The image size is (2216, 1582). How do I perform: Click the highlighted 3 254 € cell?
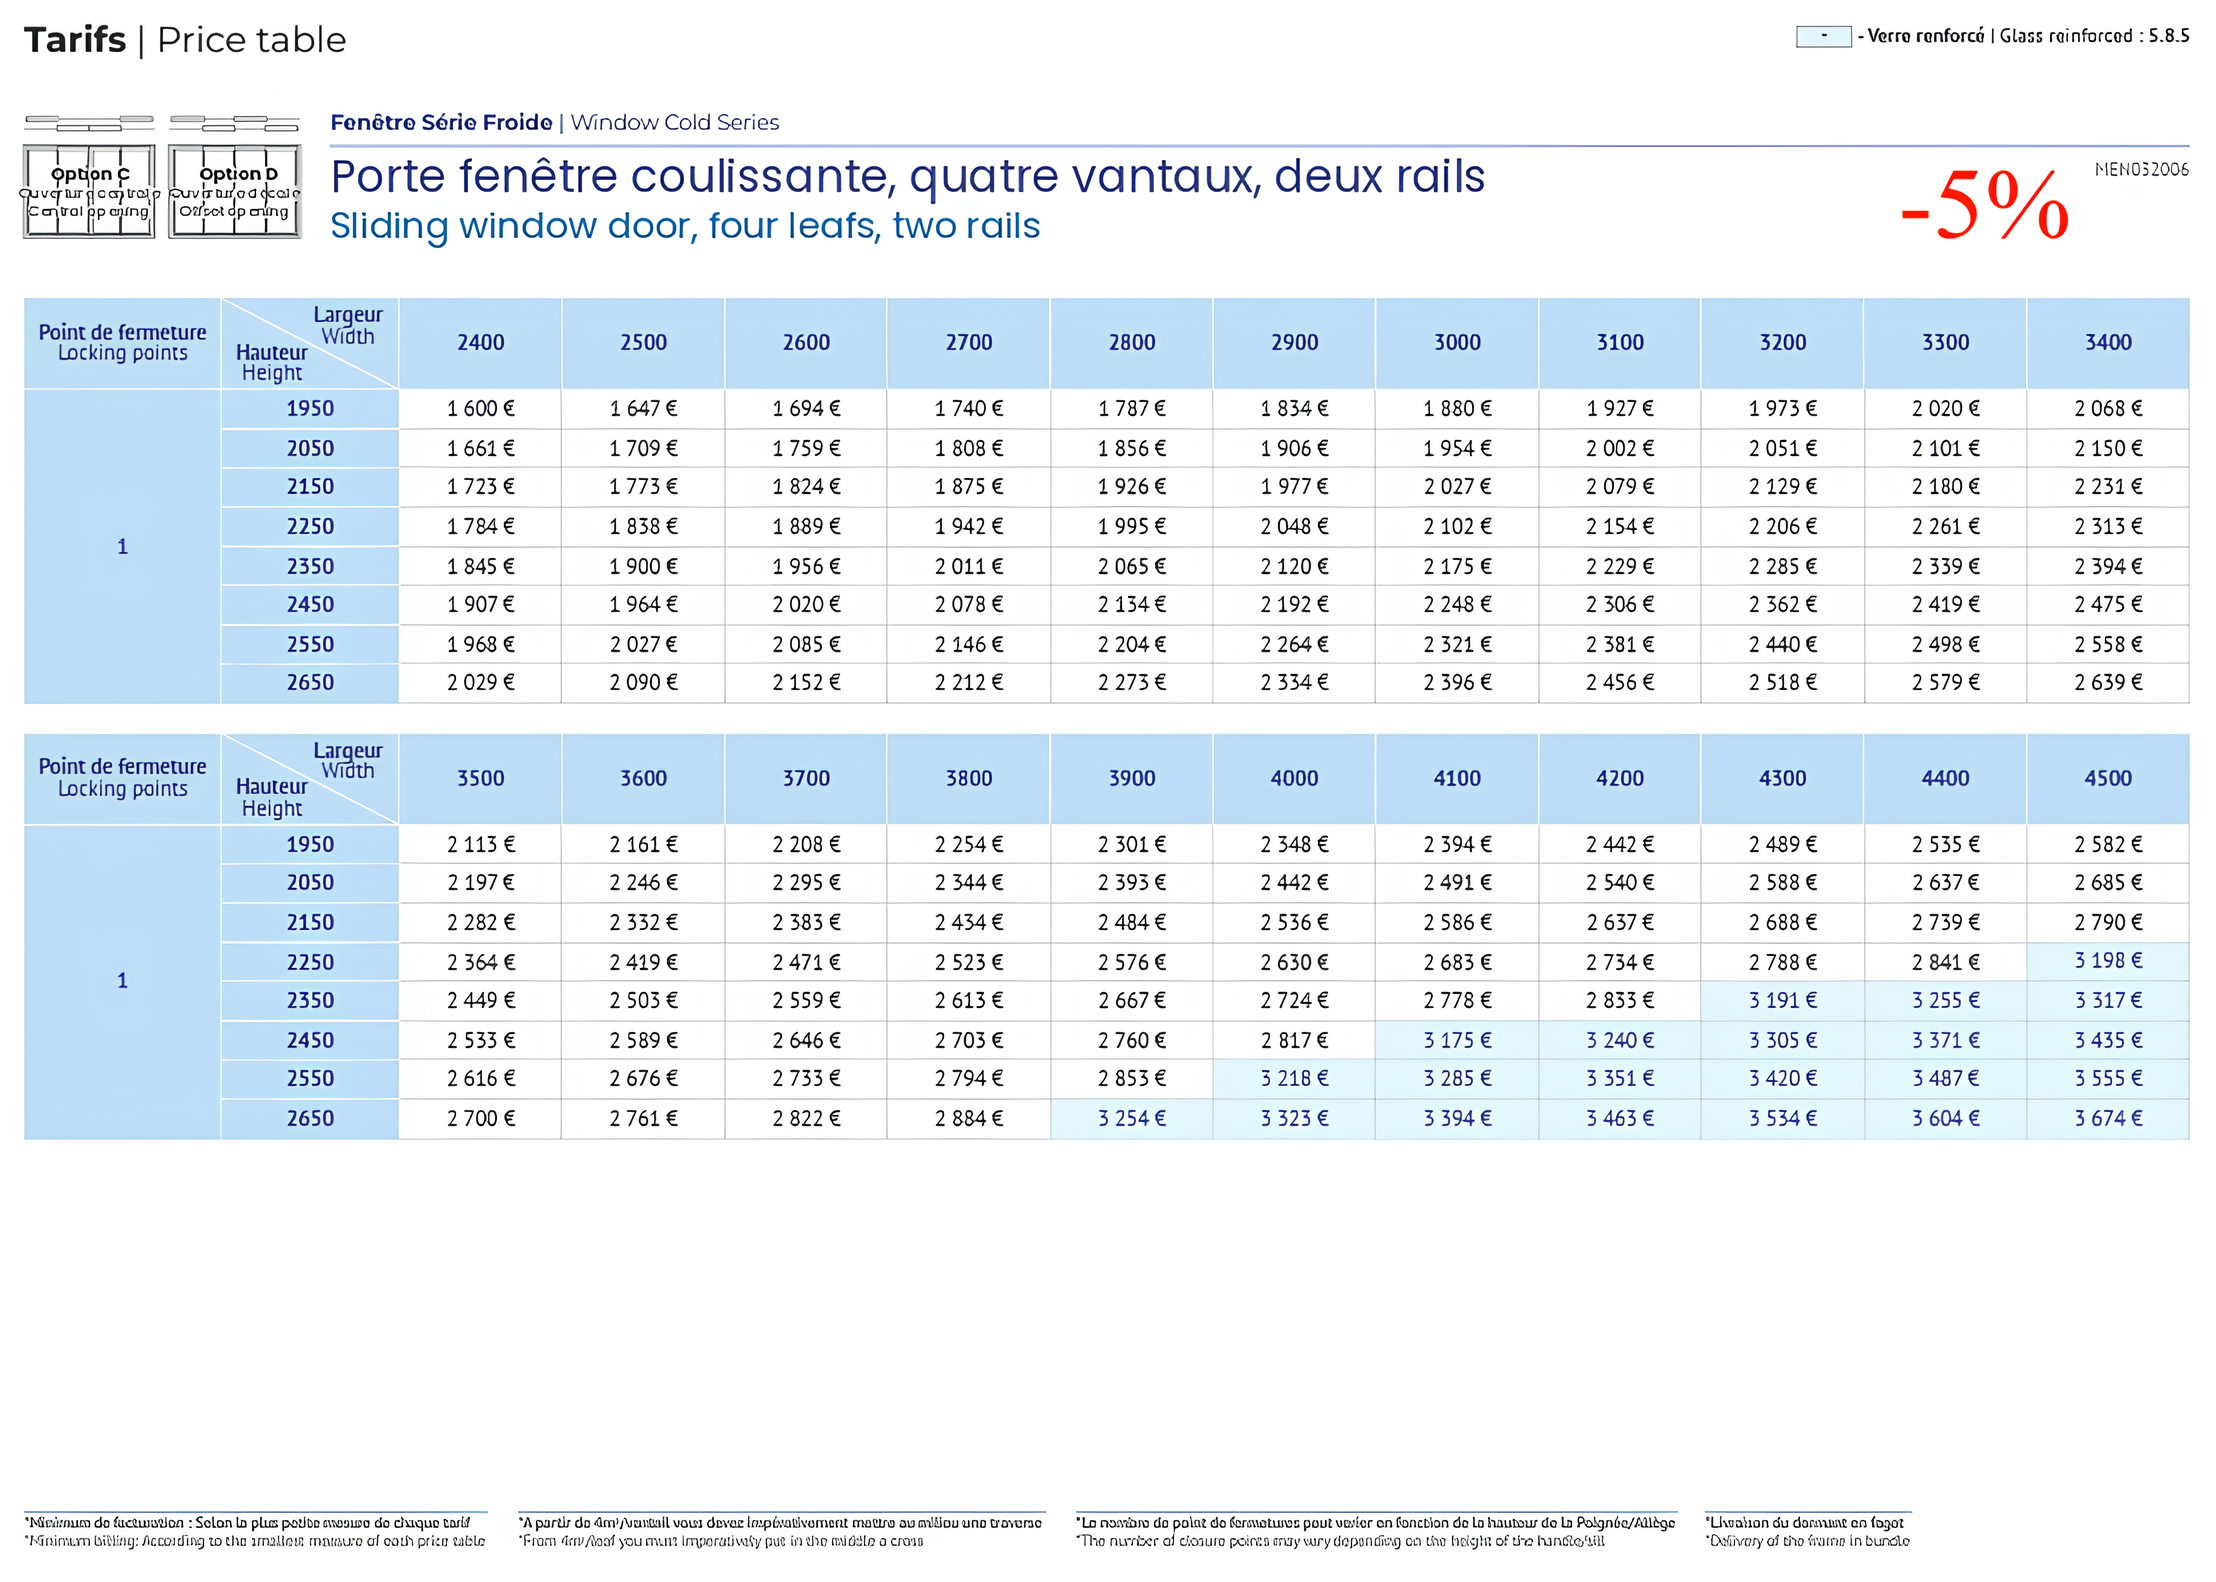1131,1119
